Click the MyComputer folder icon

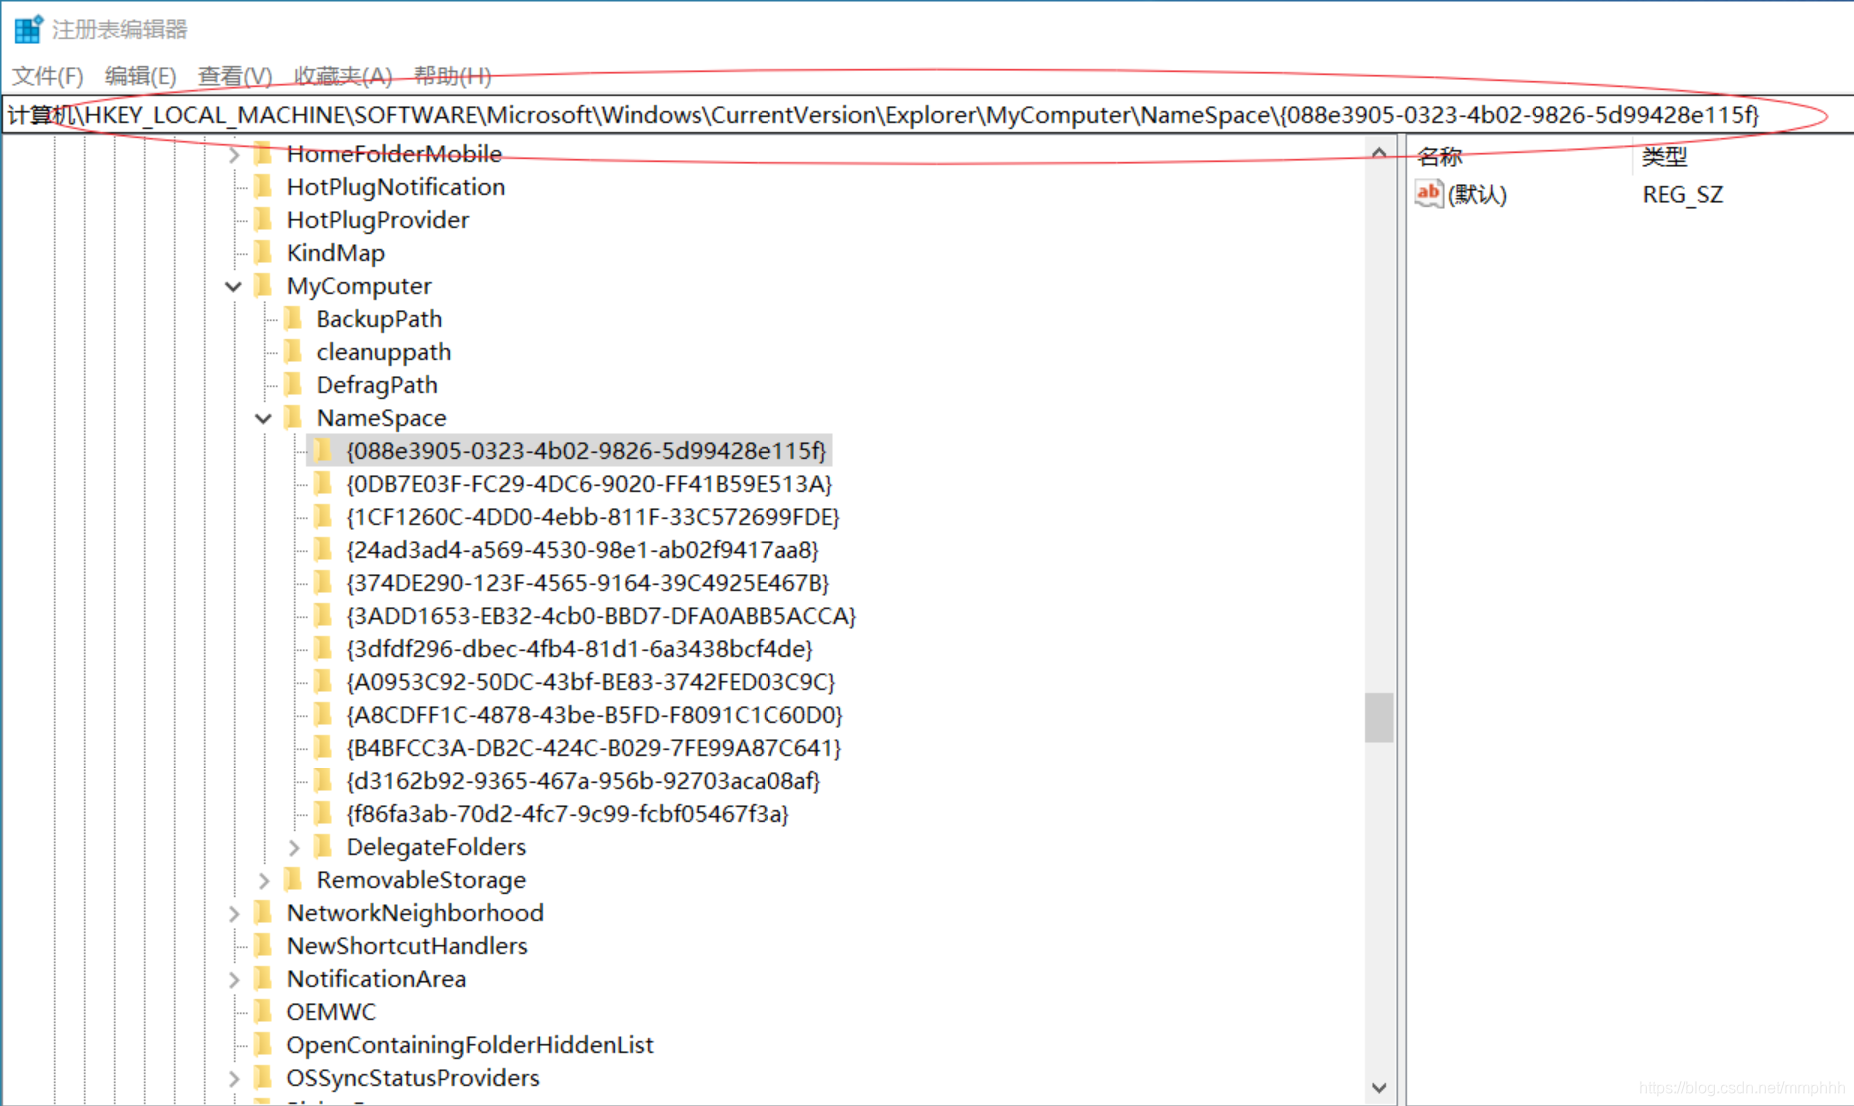tap(263, 285)
